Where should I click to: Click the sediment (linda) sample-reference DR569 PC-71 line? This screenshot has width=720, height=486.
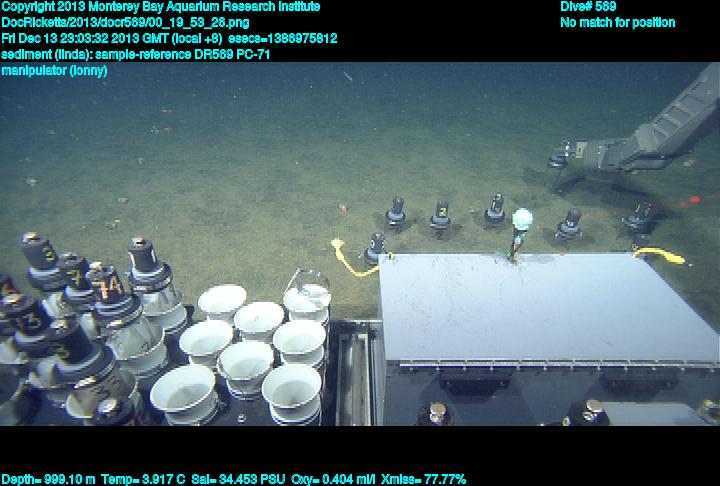click(135, 54)
